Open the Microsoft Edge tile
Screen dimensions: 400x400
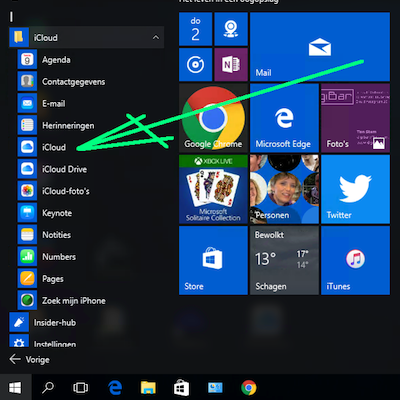[x=284, y=118]
